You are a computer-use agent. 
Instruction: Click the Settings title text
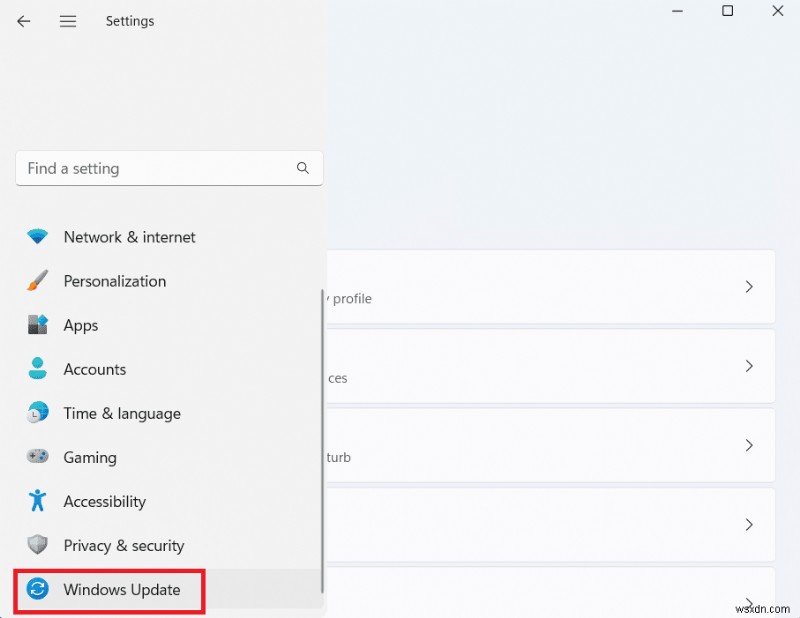[x=130, y=21]
